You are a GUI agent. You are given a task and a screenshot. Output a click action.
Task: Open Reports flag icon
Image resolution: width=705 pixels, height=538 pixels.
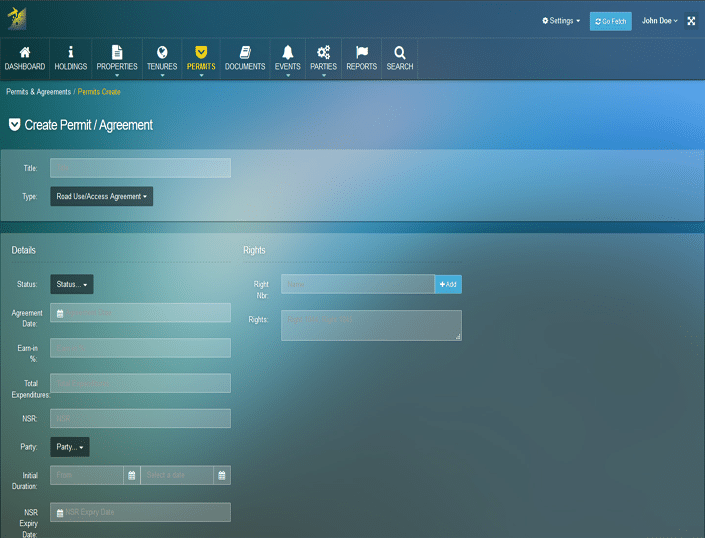(x=361, y=52)
